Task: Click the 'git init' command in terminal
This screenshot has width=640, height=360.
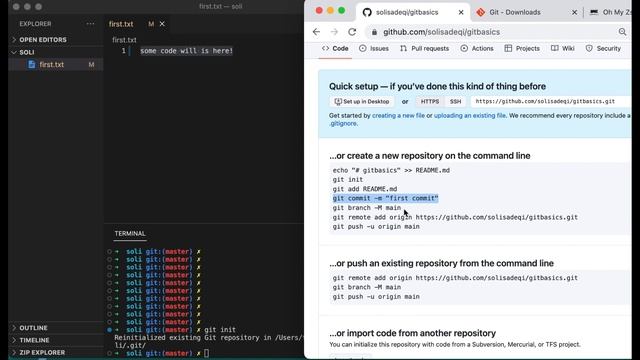Action: (220, 330)
